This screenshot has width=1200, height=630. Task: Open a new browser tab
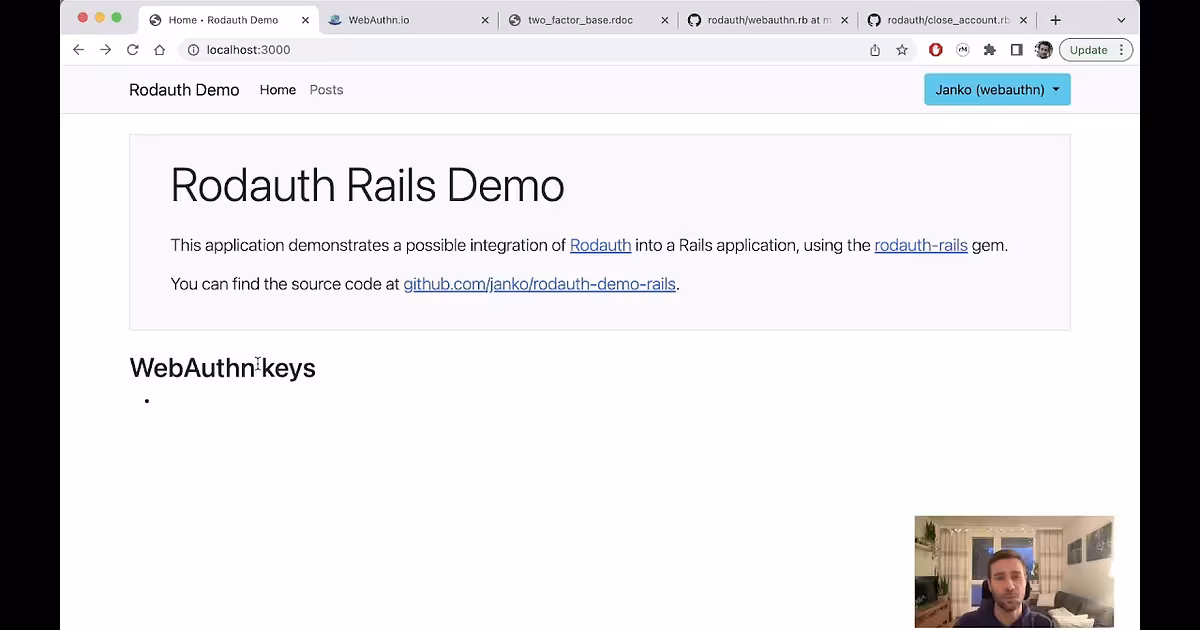point(1055,20)
